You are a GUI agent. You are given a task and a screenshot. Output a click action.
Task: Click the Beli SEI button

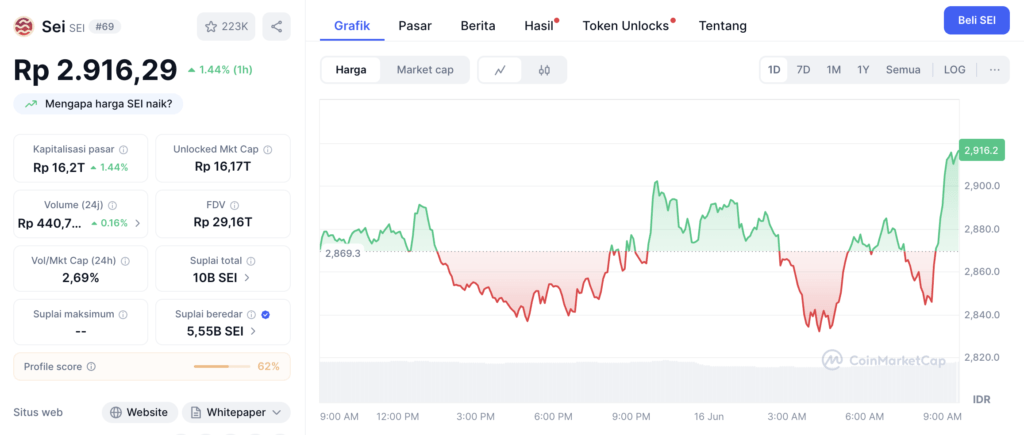click(976, 20)
